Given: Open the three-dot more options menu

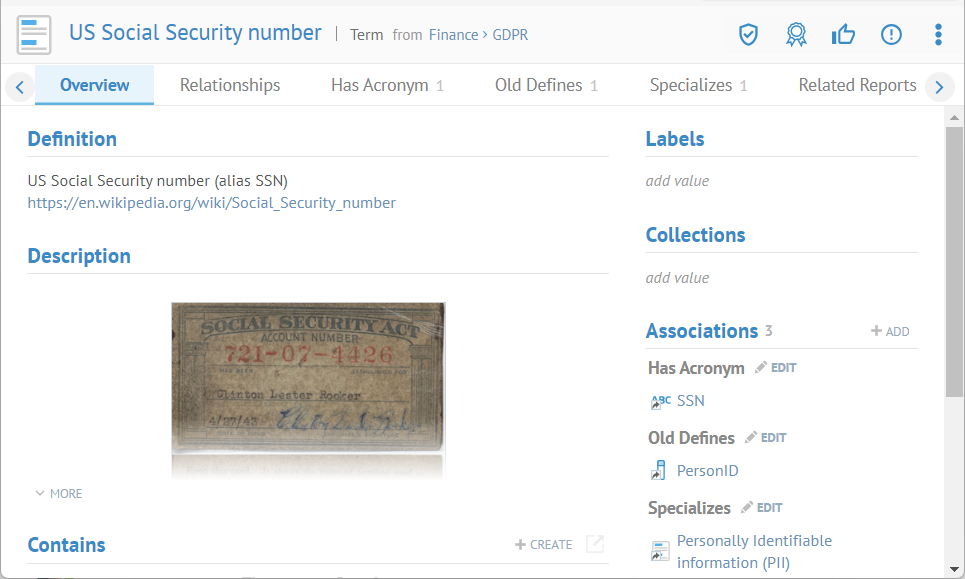Looking at the screenshot, I should tap(938, 35).
